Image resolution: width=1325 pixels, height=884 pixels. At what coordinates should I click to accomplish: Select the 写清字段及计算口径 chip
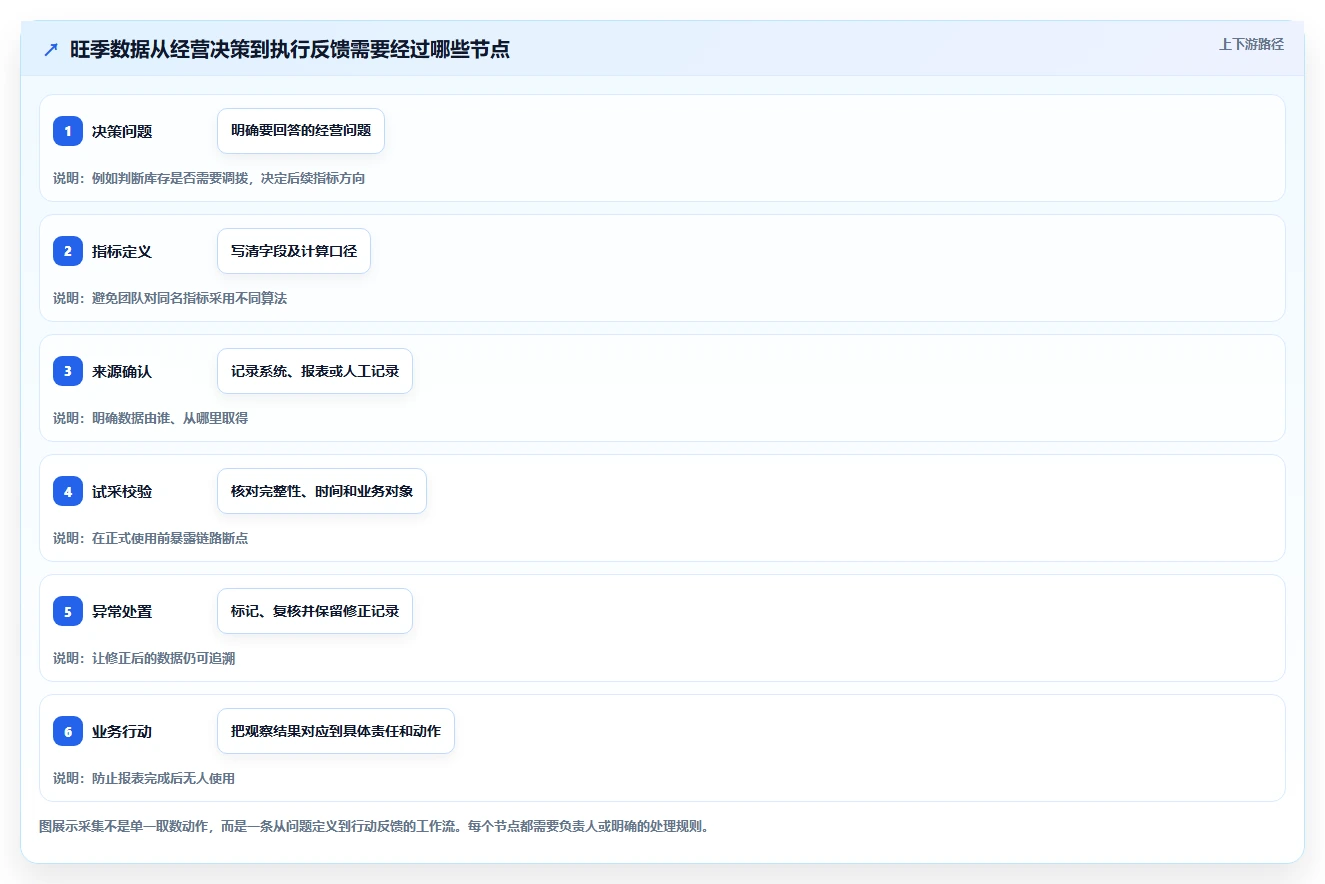tap(294, 251)
